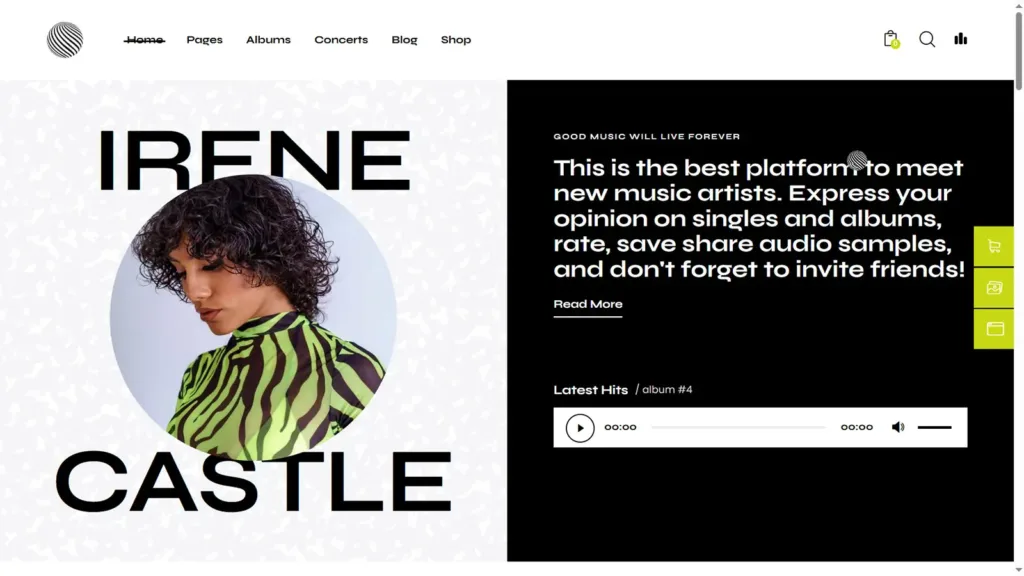Go to the Shop menu item

(x=456, y=40)
